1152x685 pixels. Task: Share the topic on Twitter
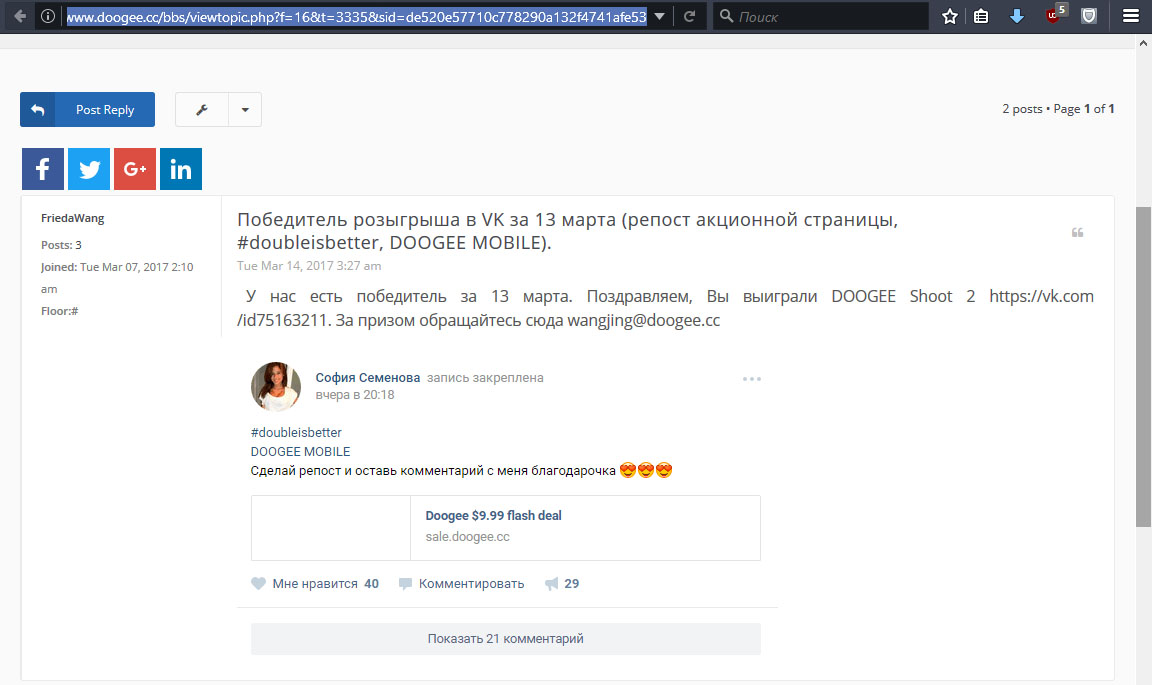tap(89, 169)
